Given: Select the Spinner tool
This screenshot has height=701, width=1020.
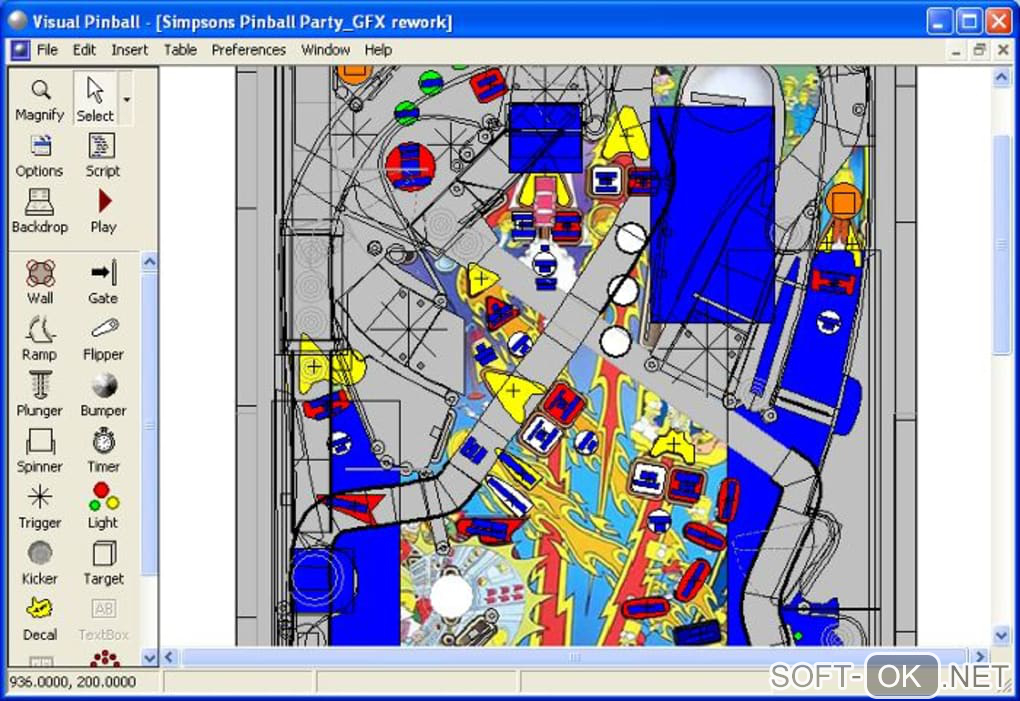Looking at the screenshot, I should click(x=40, y=451).
